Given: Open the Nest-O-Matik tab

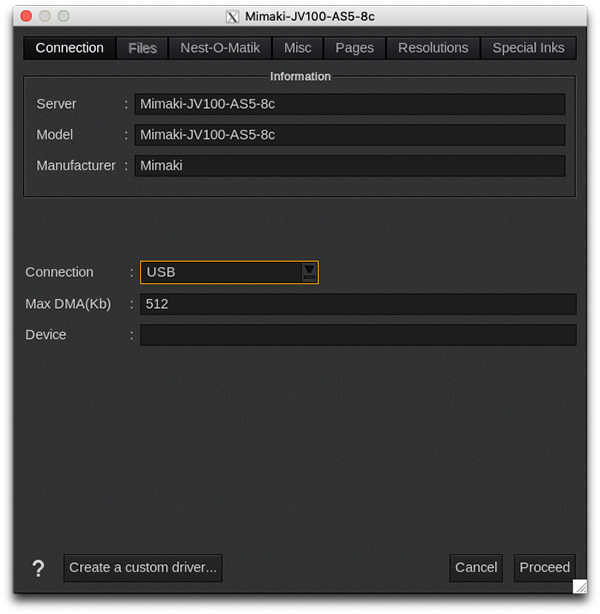Looking at the screenshot, I should click(219, 48).
